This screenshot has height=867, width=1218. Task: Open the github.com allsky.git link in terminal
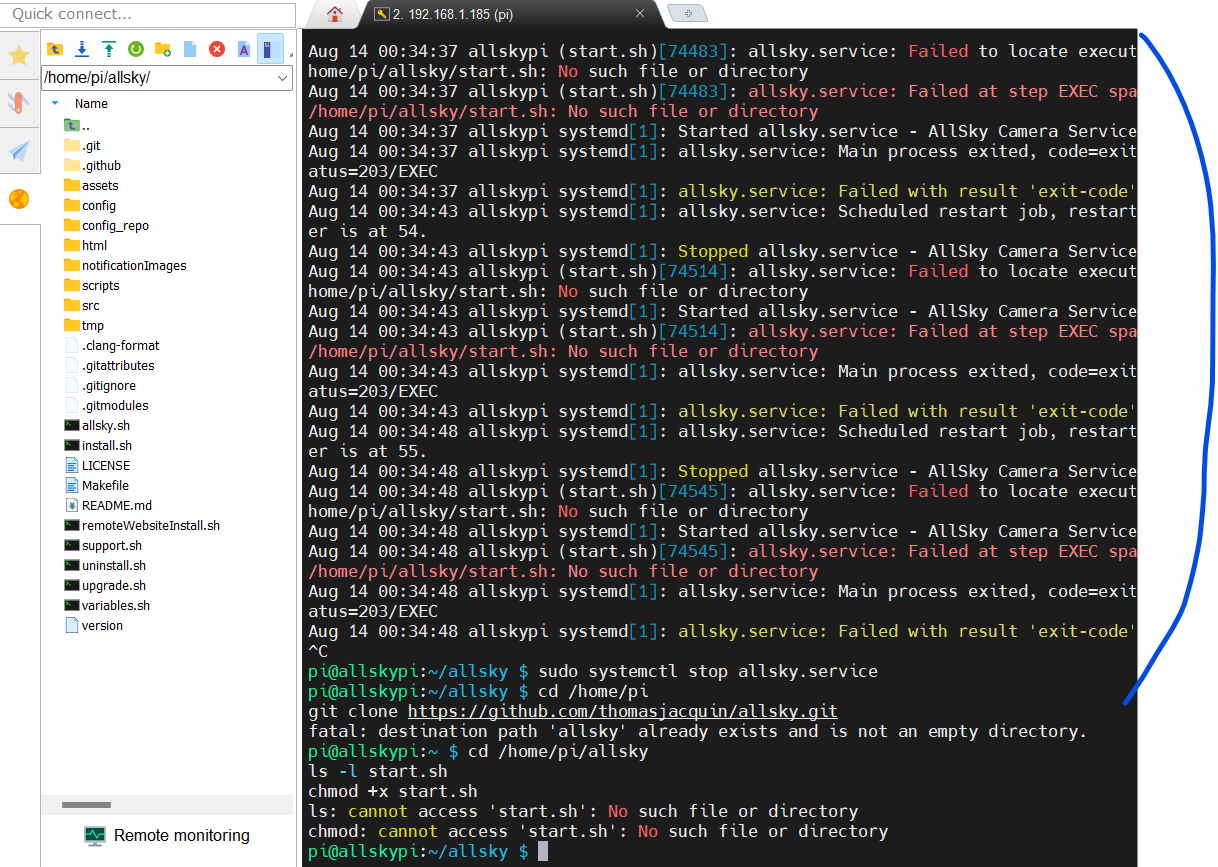(x=623, y=711)
